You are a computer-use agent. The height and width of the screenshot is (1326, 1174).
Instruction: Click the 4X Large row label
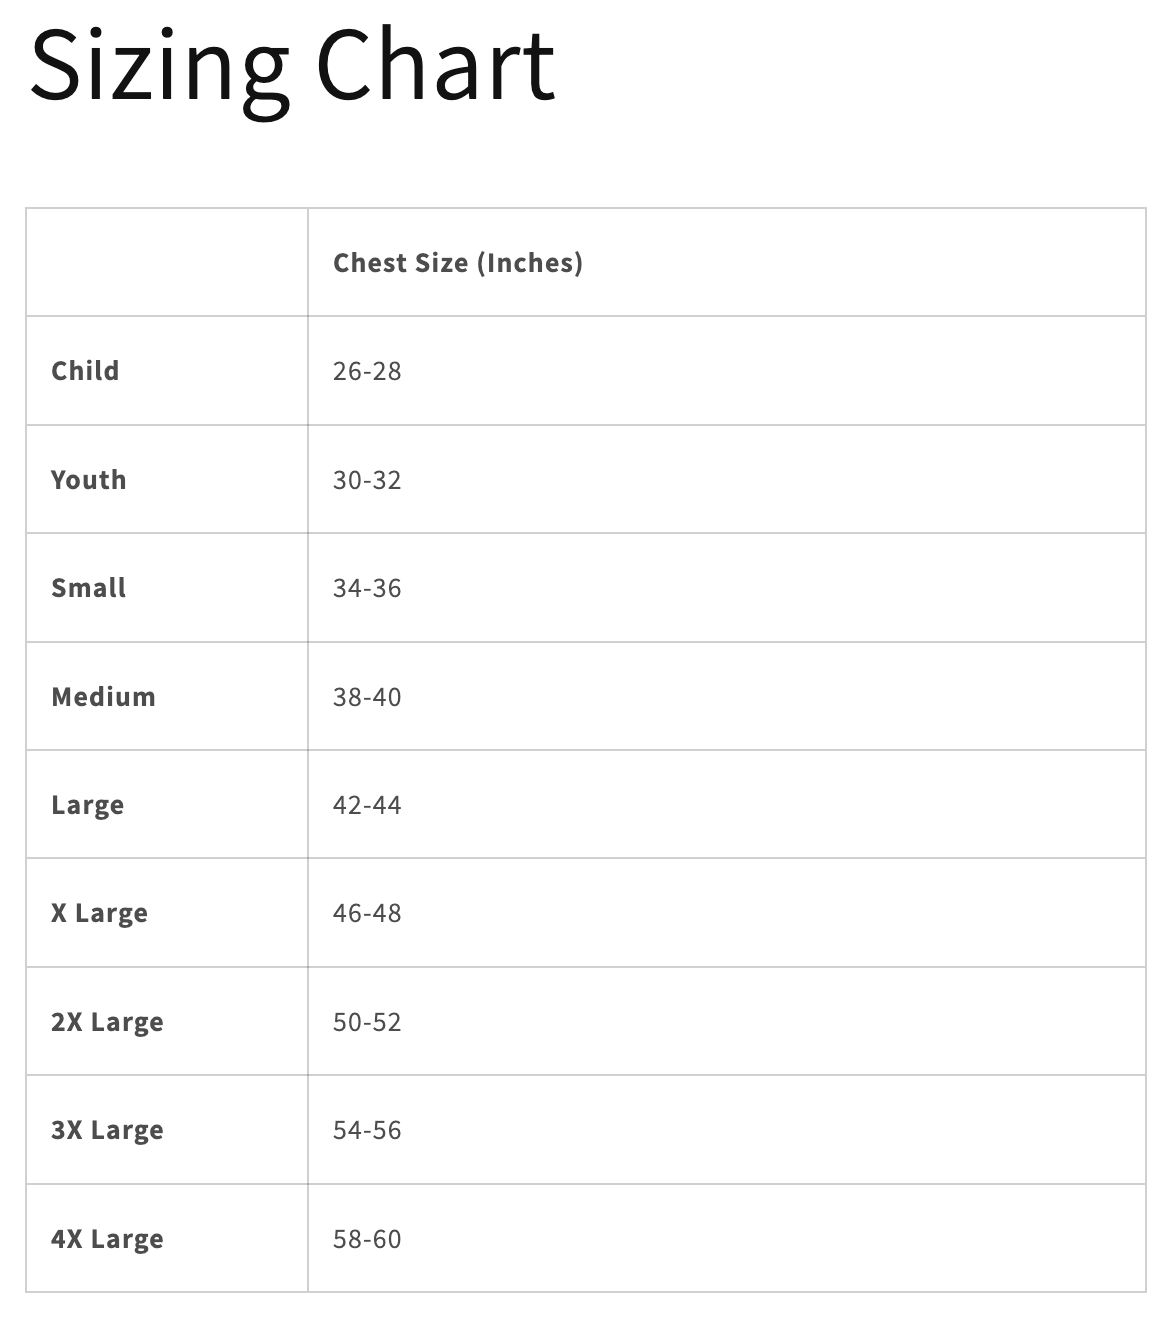(107, 1240)
